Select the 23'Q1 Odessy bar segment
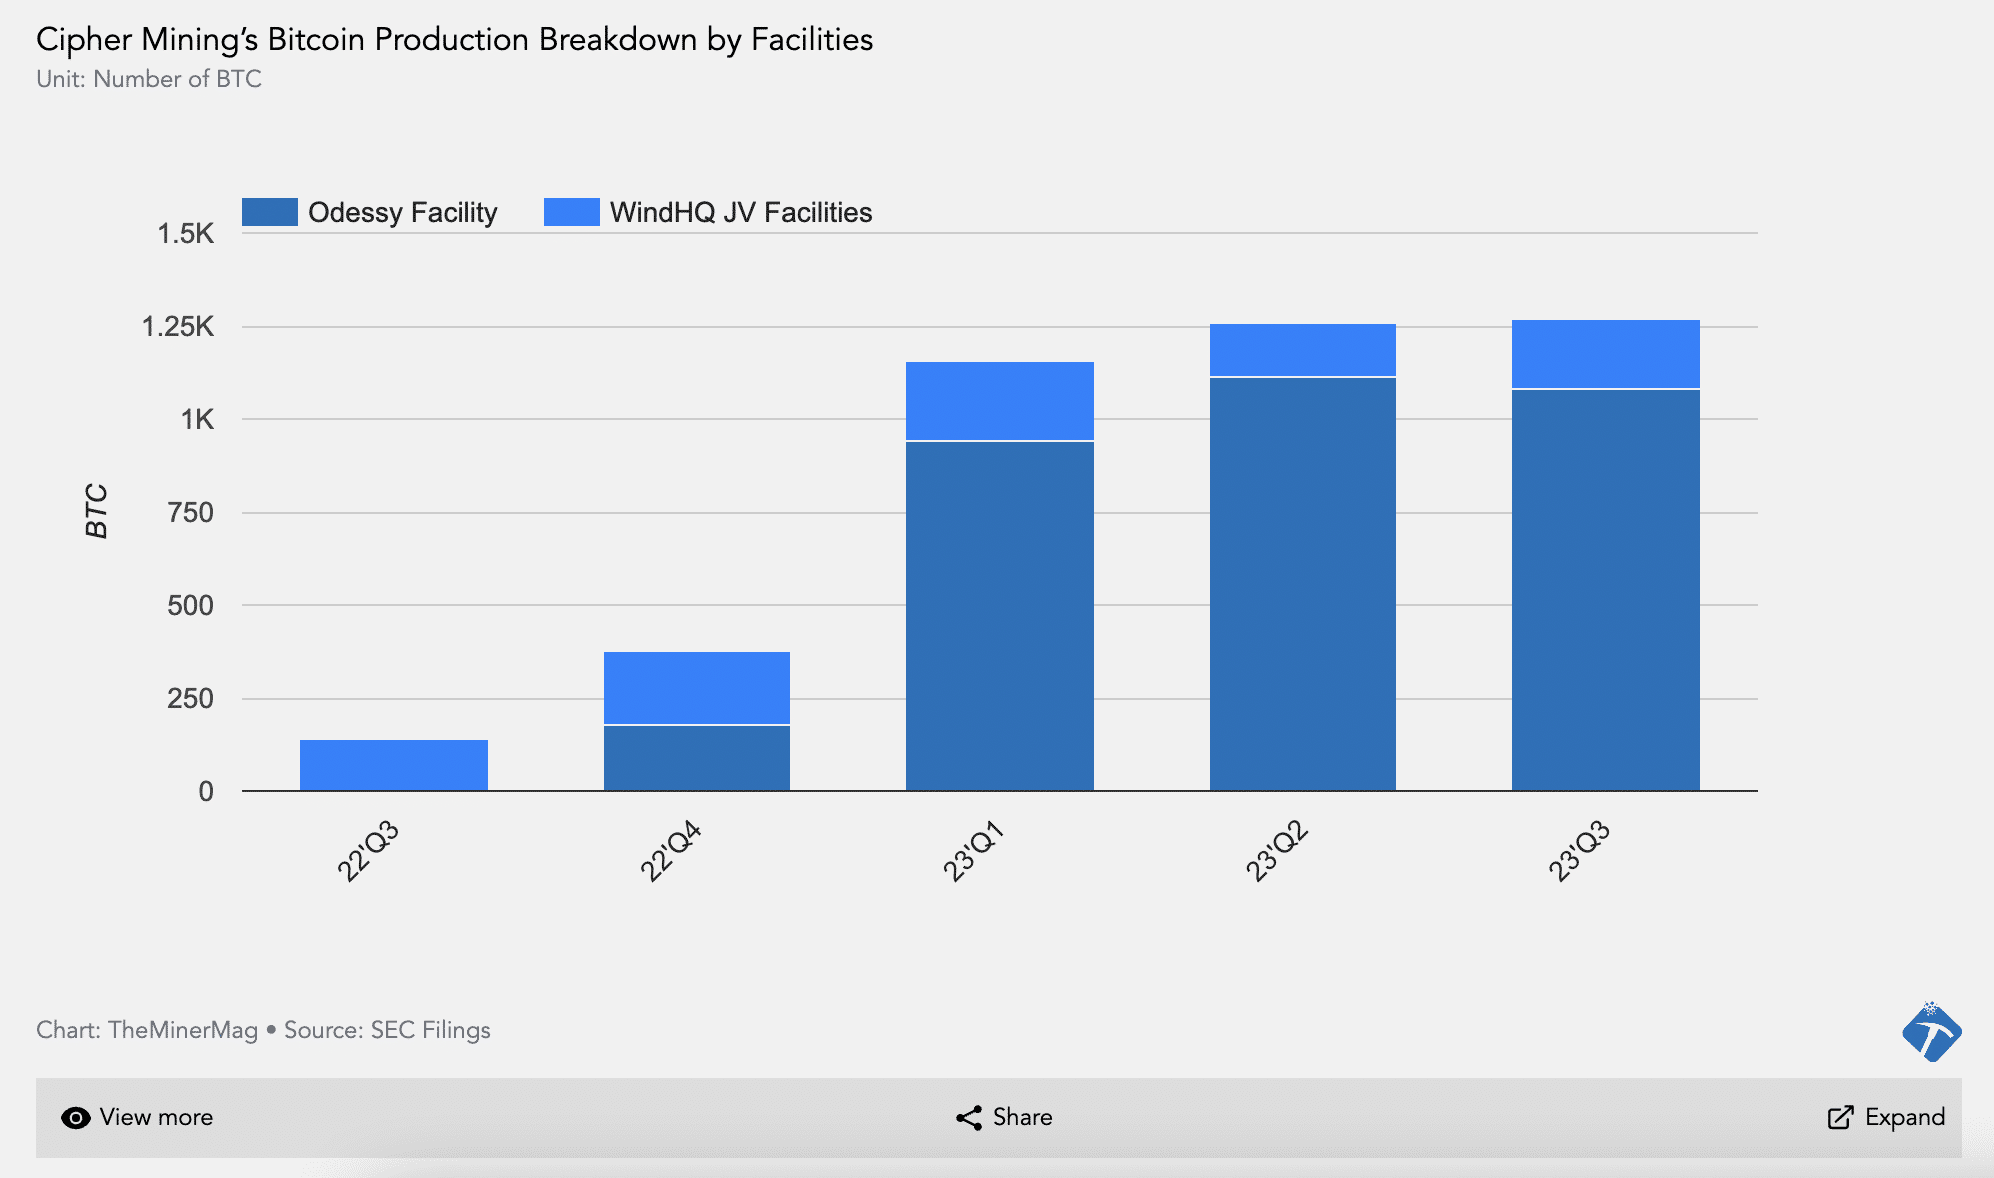 [x=1000, y=615]
